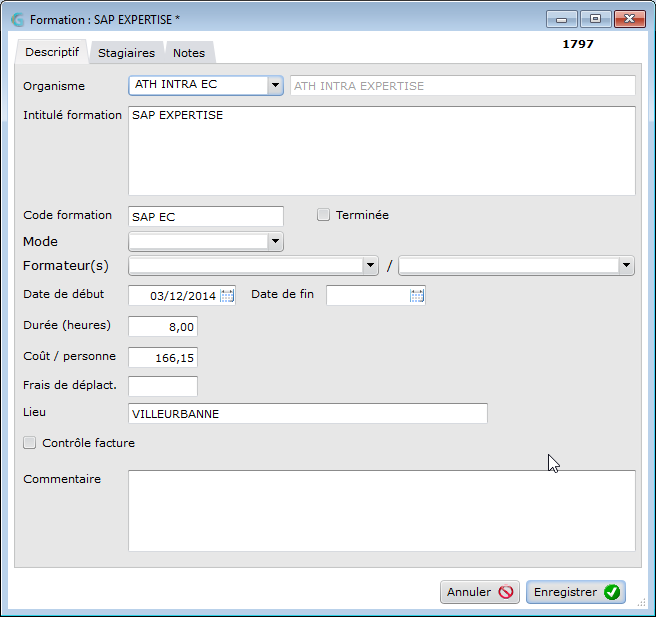Expand the first Formateur(s) dropdown
The image size is (656, 617).
point(370,265)
